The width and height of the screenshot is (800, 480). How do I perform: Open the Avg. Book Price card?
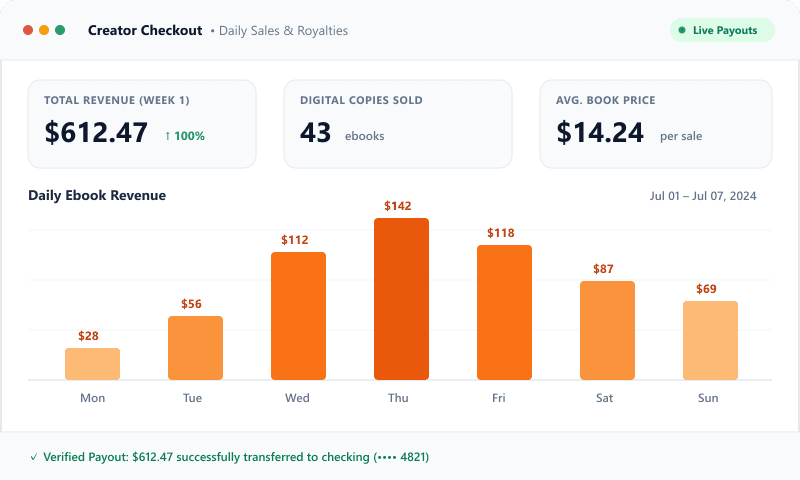[x=656, y=124]
